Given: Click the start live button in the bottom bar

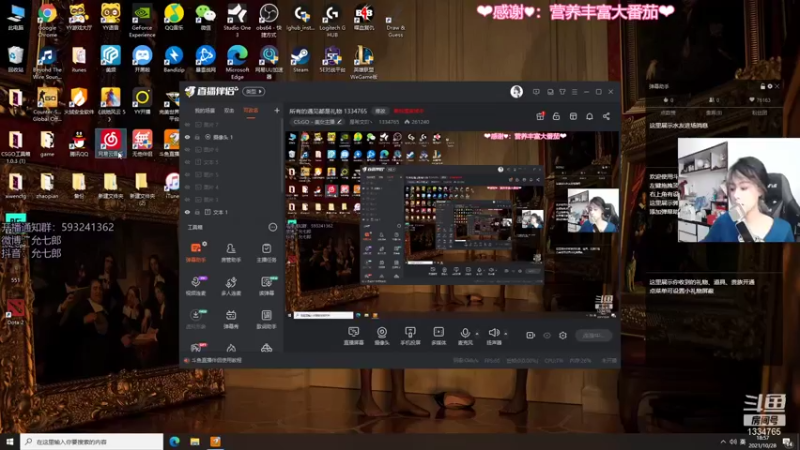Looking at the screenshot, I should [593, 335].
